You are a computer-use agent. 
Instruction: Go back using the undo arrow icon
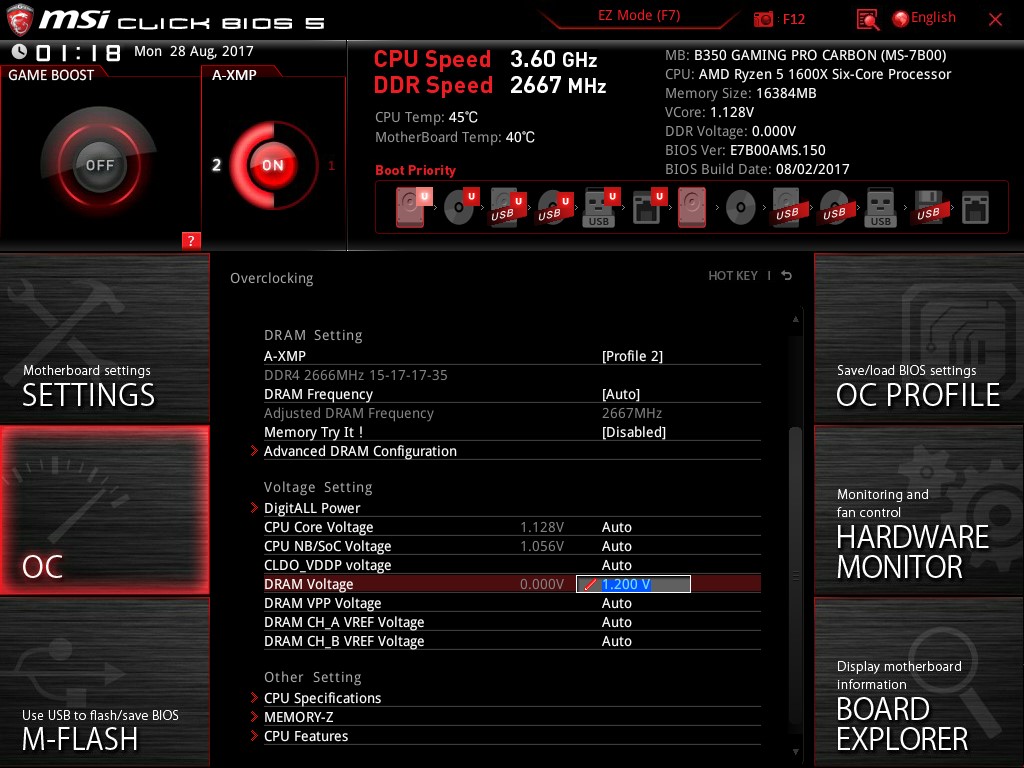787,276
